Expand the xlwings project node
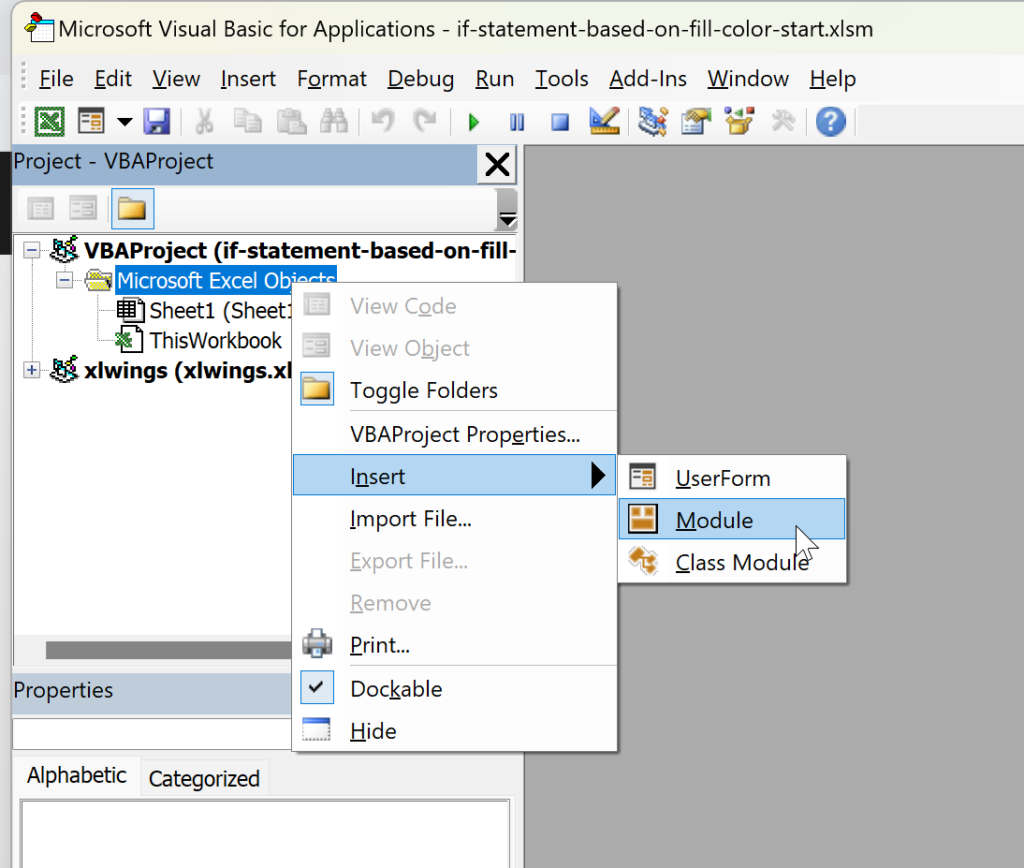The width and height of the screenshot is (1024, 868). (31, 370)
